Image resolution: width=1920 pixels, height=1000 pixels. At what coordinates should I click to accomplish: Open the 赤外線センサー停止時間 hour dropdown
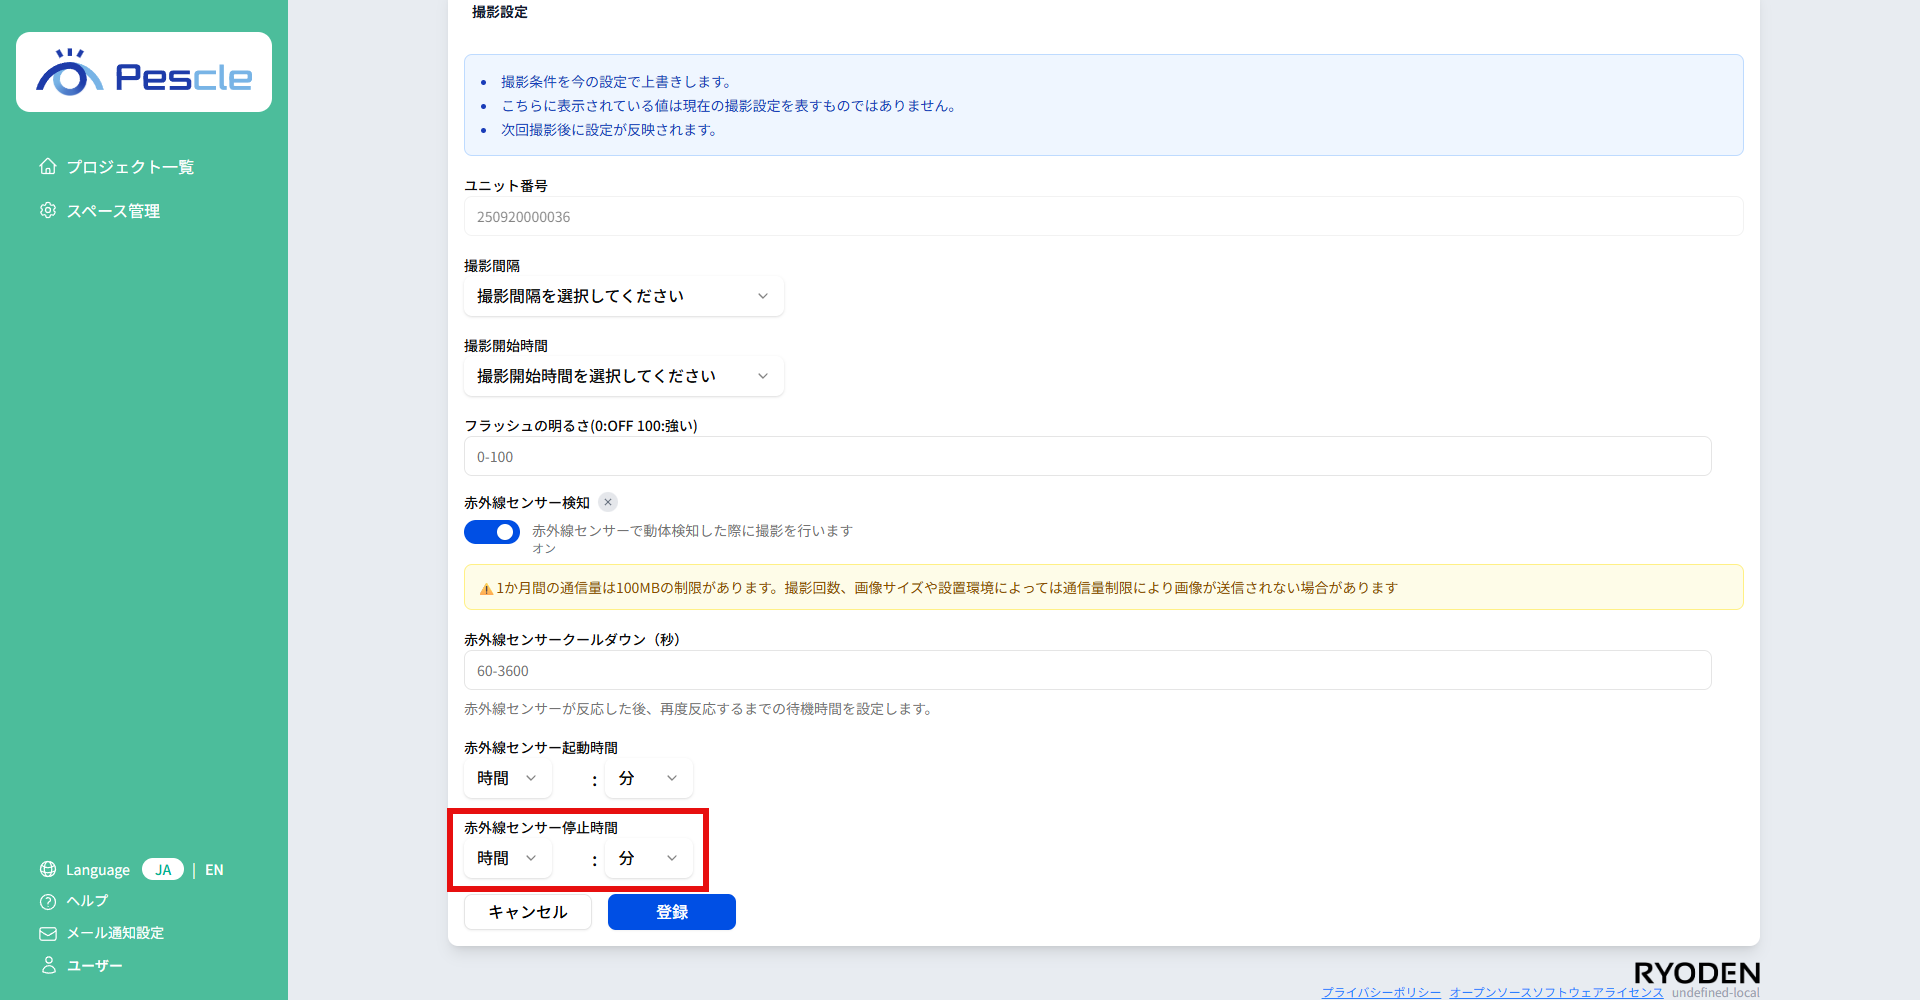coord(508,858)
